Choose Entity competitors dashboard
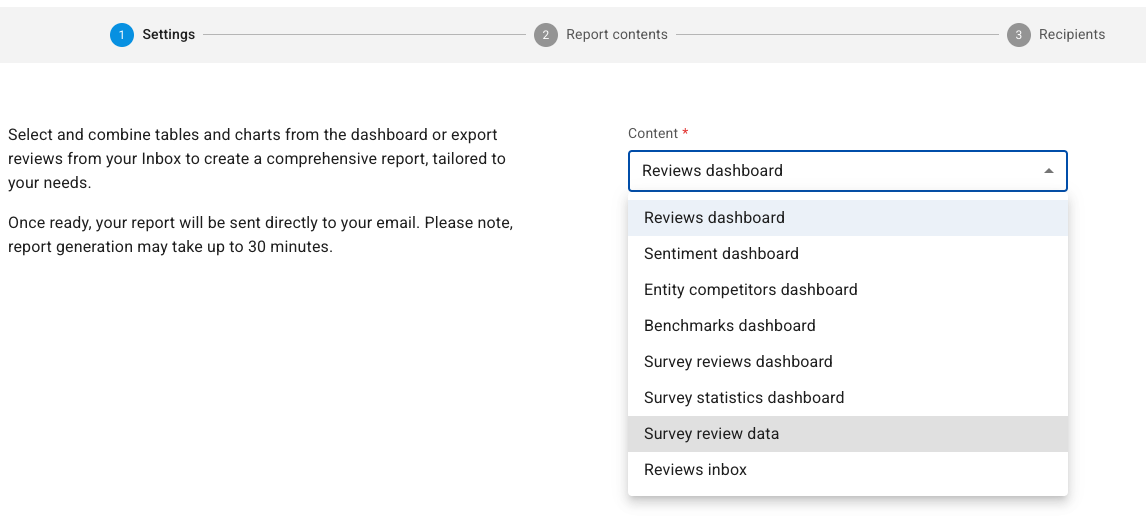This screenshot has width=1146, height=518. click(848, 289)
